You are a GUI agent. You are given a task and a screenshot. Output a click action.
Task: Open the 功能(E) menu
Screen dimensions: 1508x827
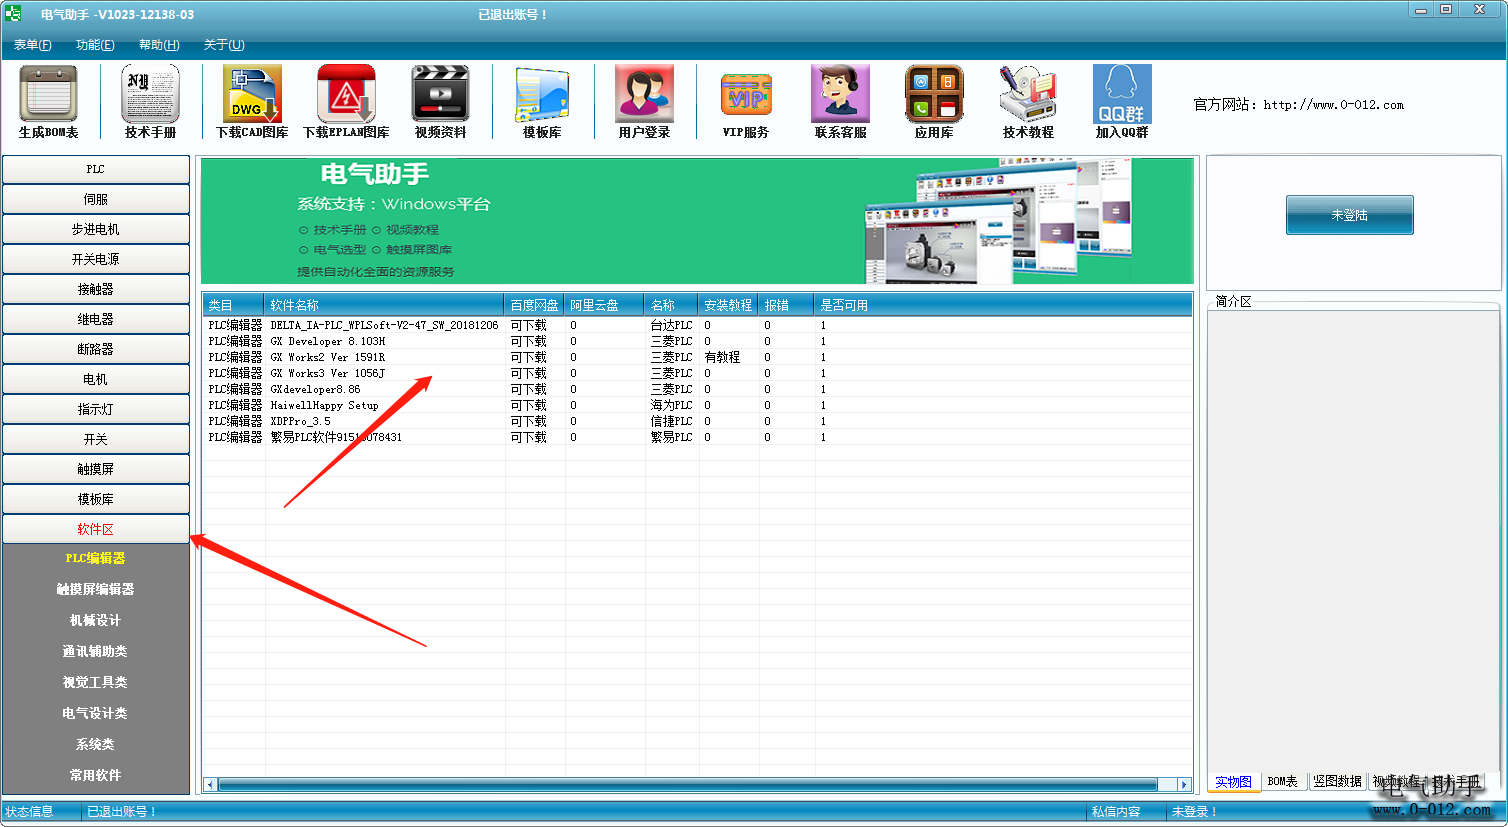[x=95, y=45]
